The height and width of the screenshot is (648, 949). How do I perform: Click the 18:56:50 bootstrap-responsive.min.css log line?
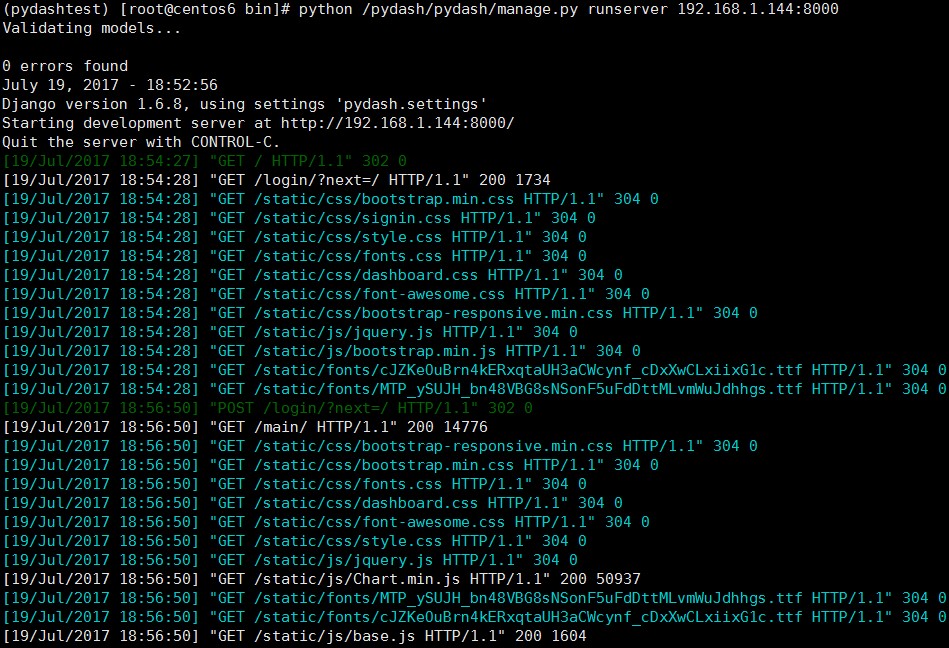pyautogui.click(x=380, y=447)
